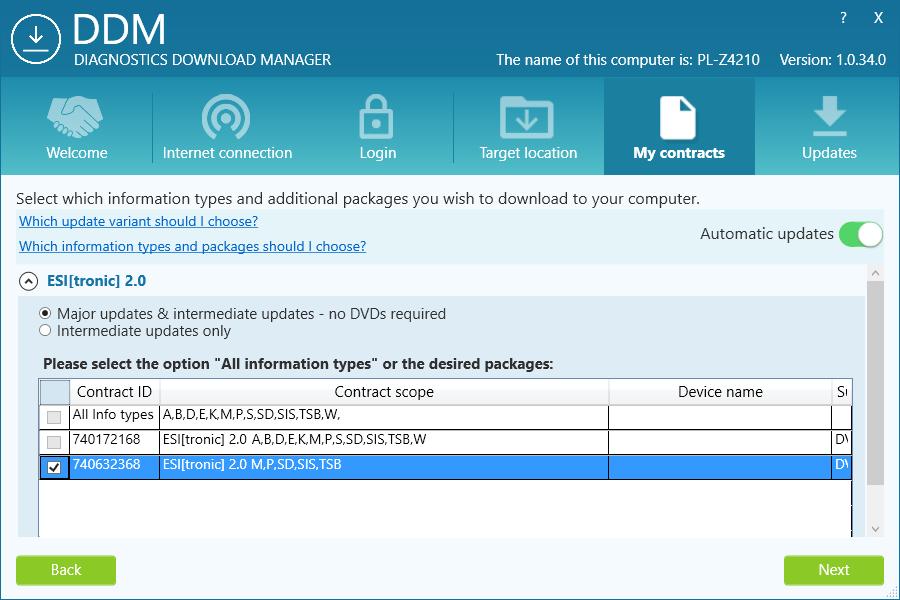Close DDM with the X button

[878, 18]
